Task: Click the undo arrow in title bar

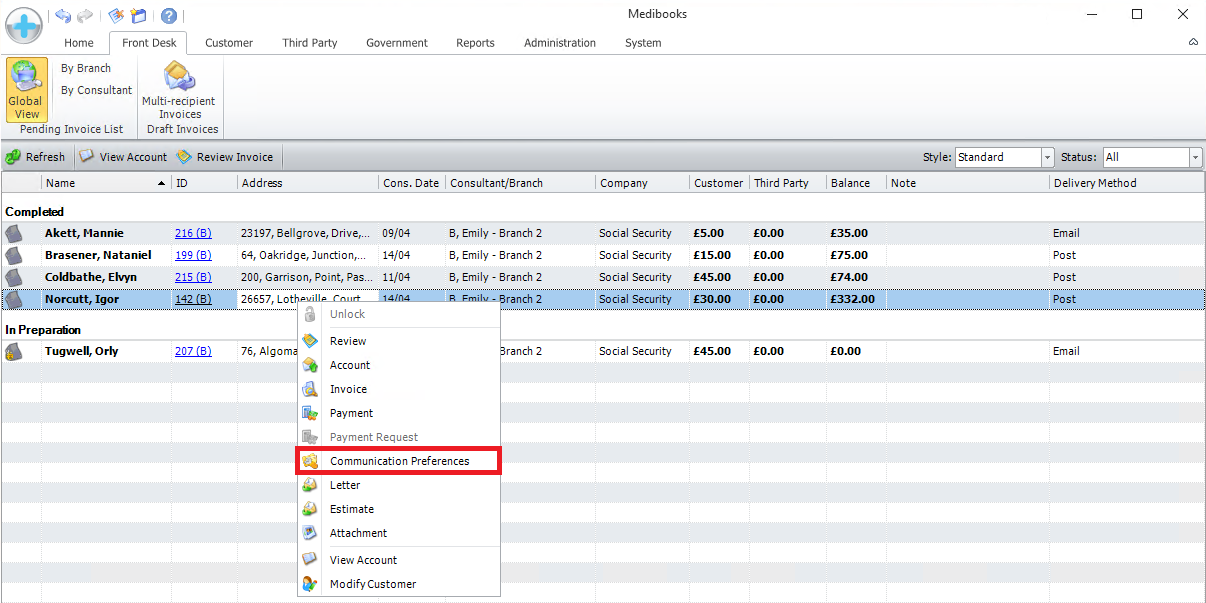Action: point(63,16)
